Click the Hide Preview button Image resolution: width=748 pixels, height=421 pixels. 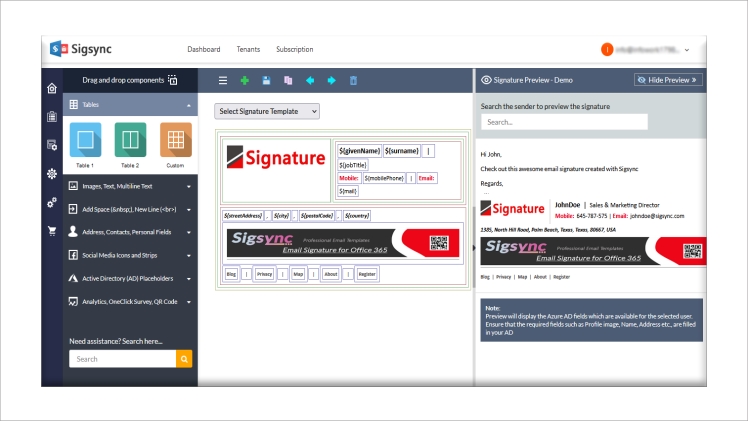click(668, 80)
